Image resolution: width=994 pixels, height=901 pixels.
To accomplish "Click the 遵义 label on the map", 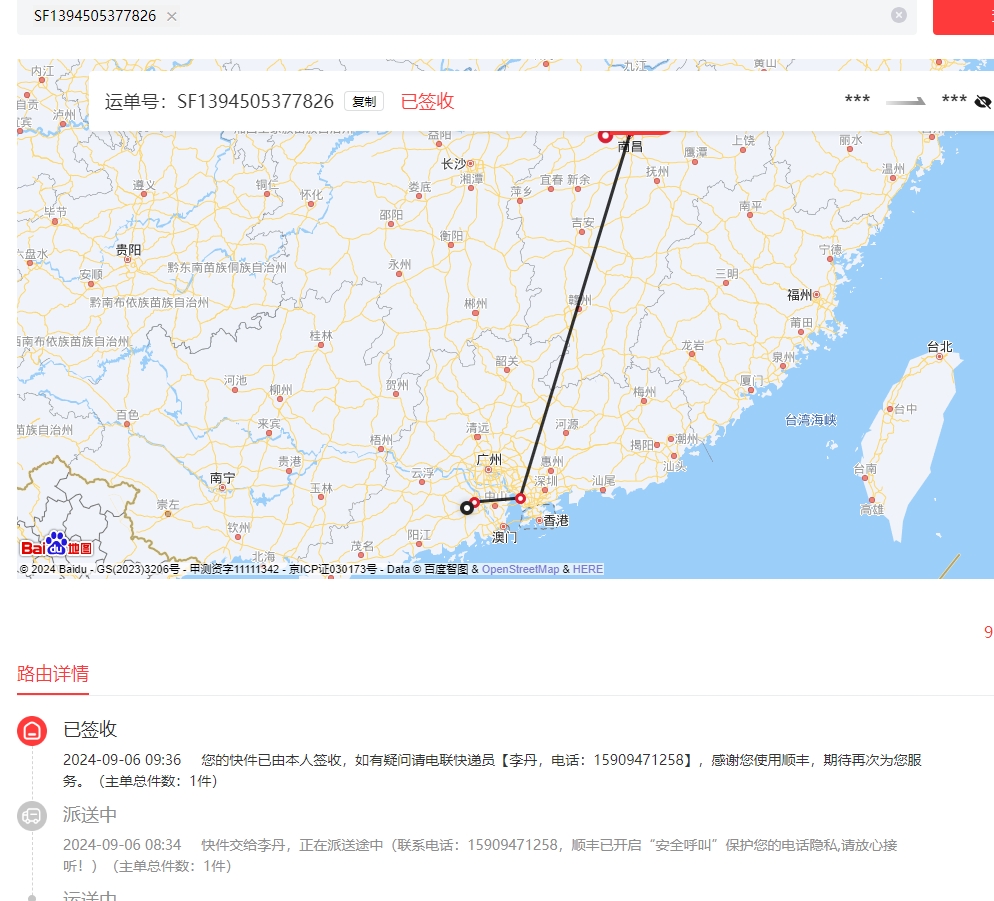I will click(144, 185).
